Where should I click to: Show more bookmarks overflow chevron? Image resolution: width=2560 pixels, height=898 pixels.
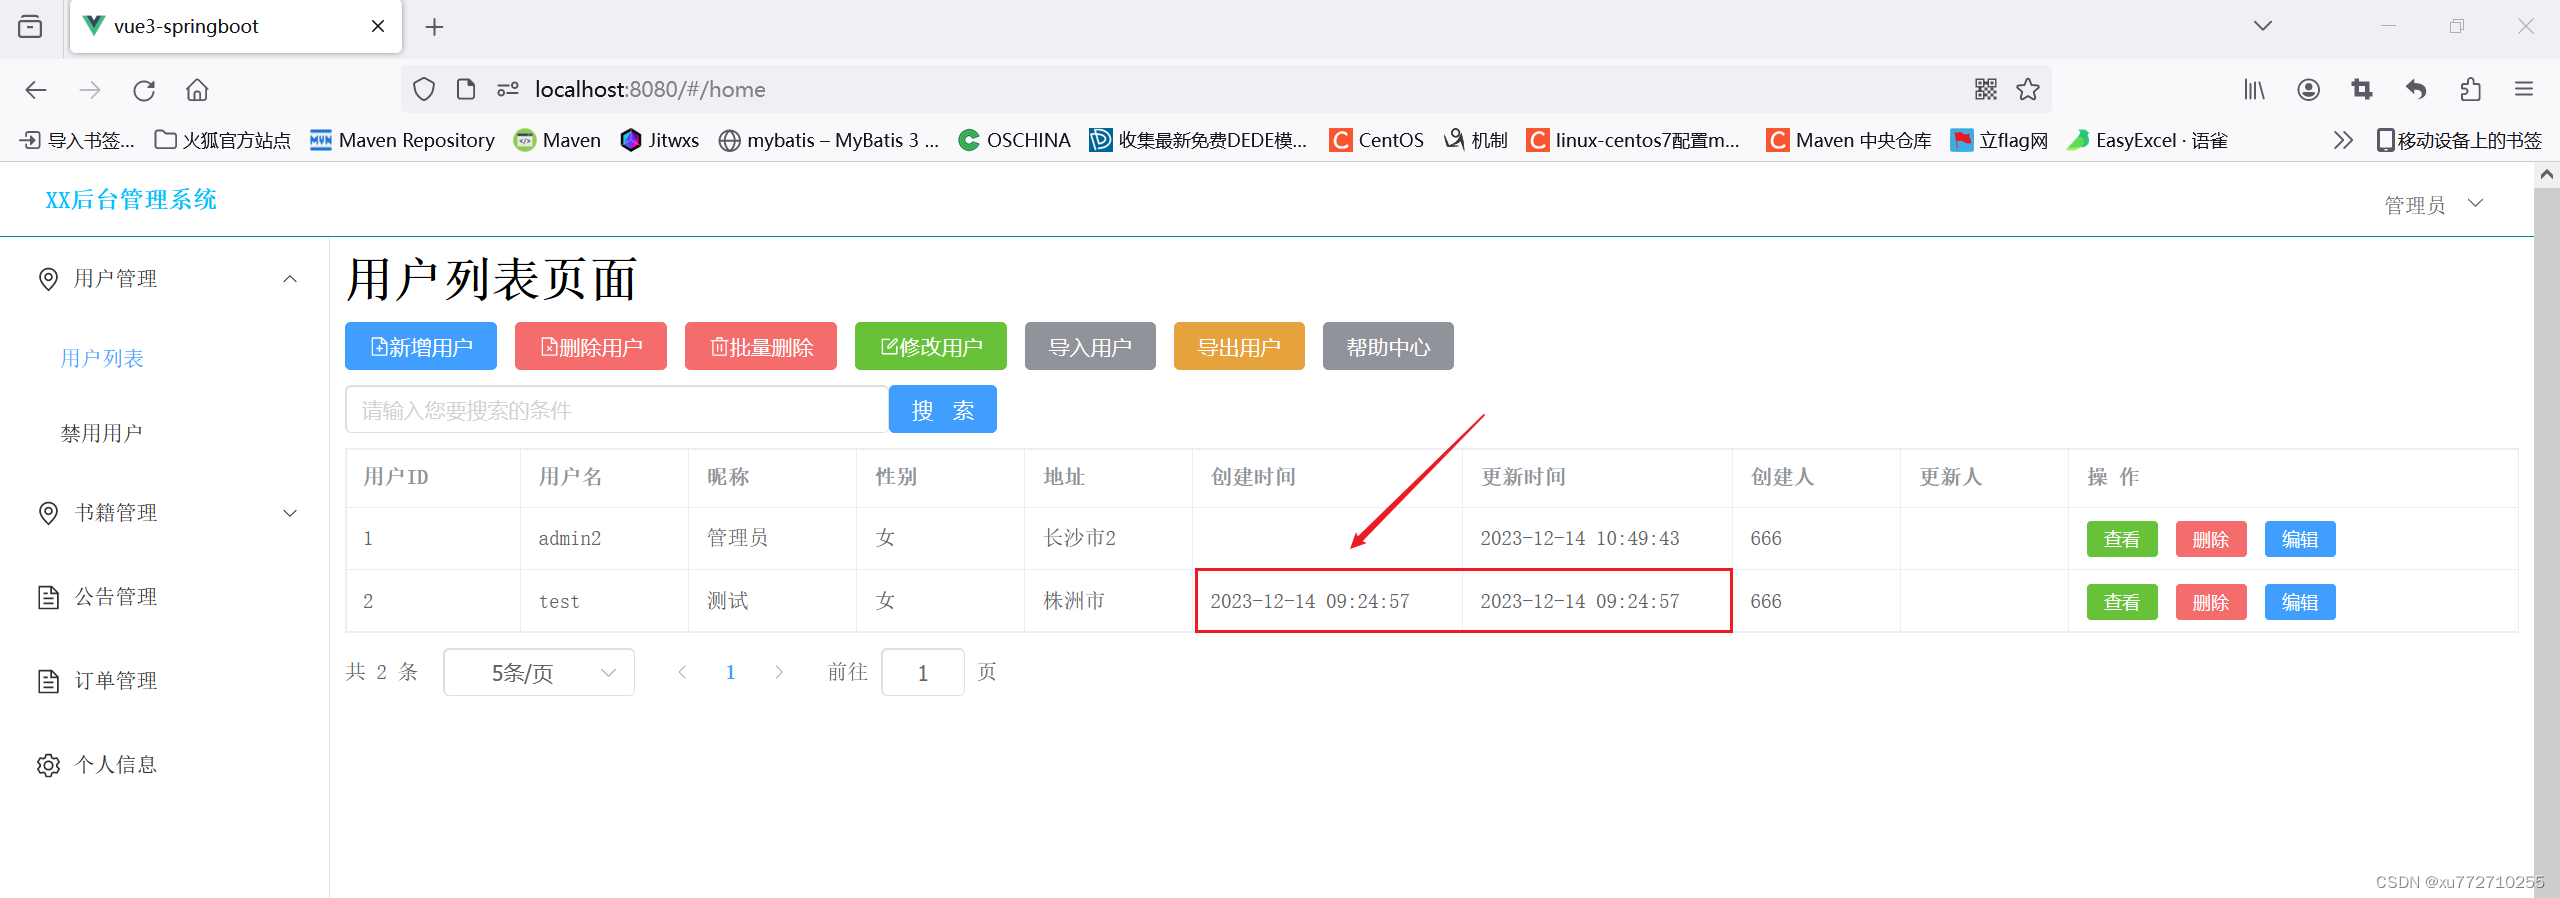pos(2342,140)
